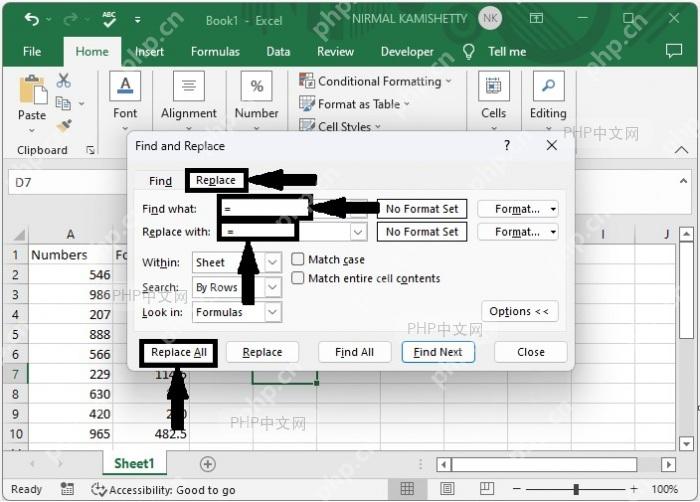Run the ABC spelling check icon
This screenshot has height=502, width=700.
(108, 19)
